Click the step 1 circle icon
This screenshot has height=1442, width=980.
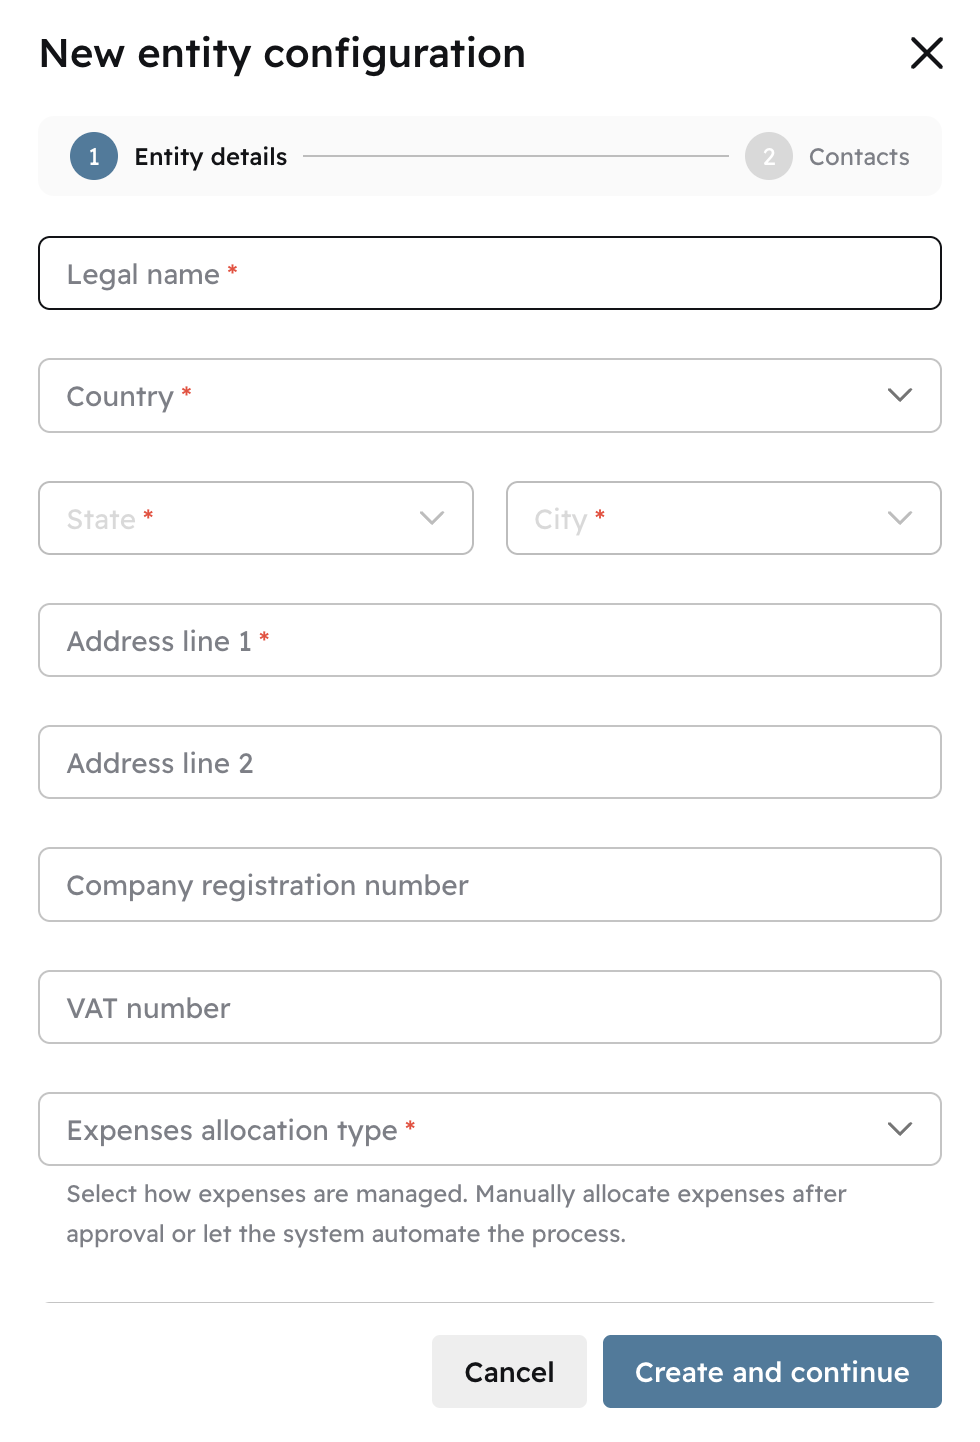[x=94, y=157]
